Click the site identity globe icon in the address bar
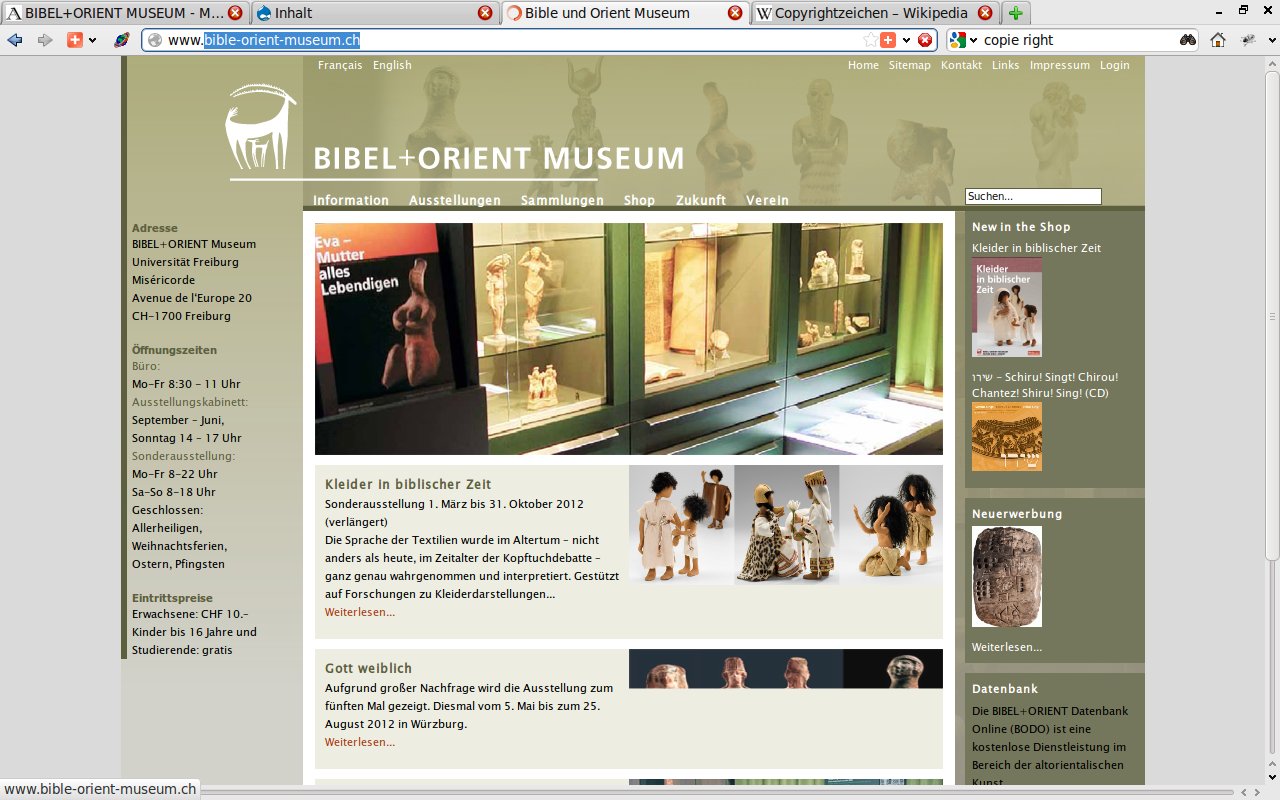Image resolution: width=1280 pixels, height=800 pixels. tap(155, 40)
